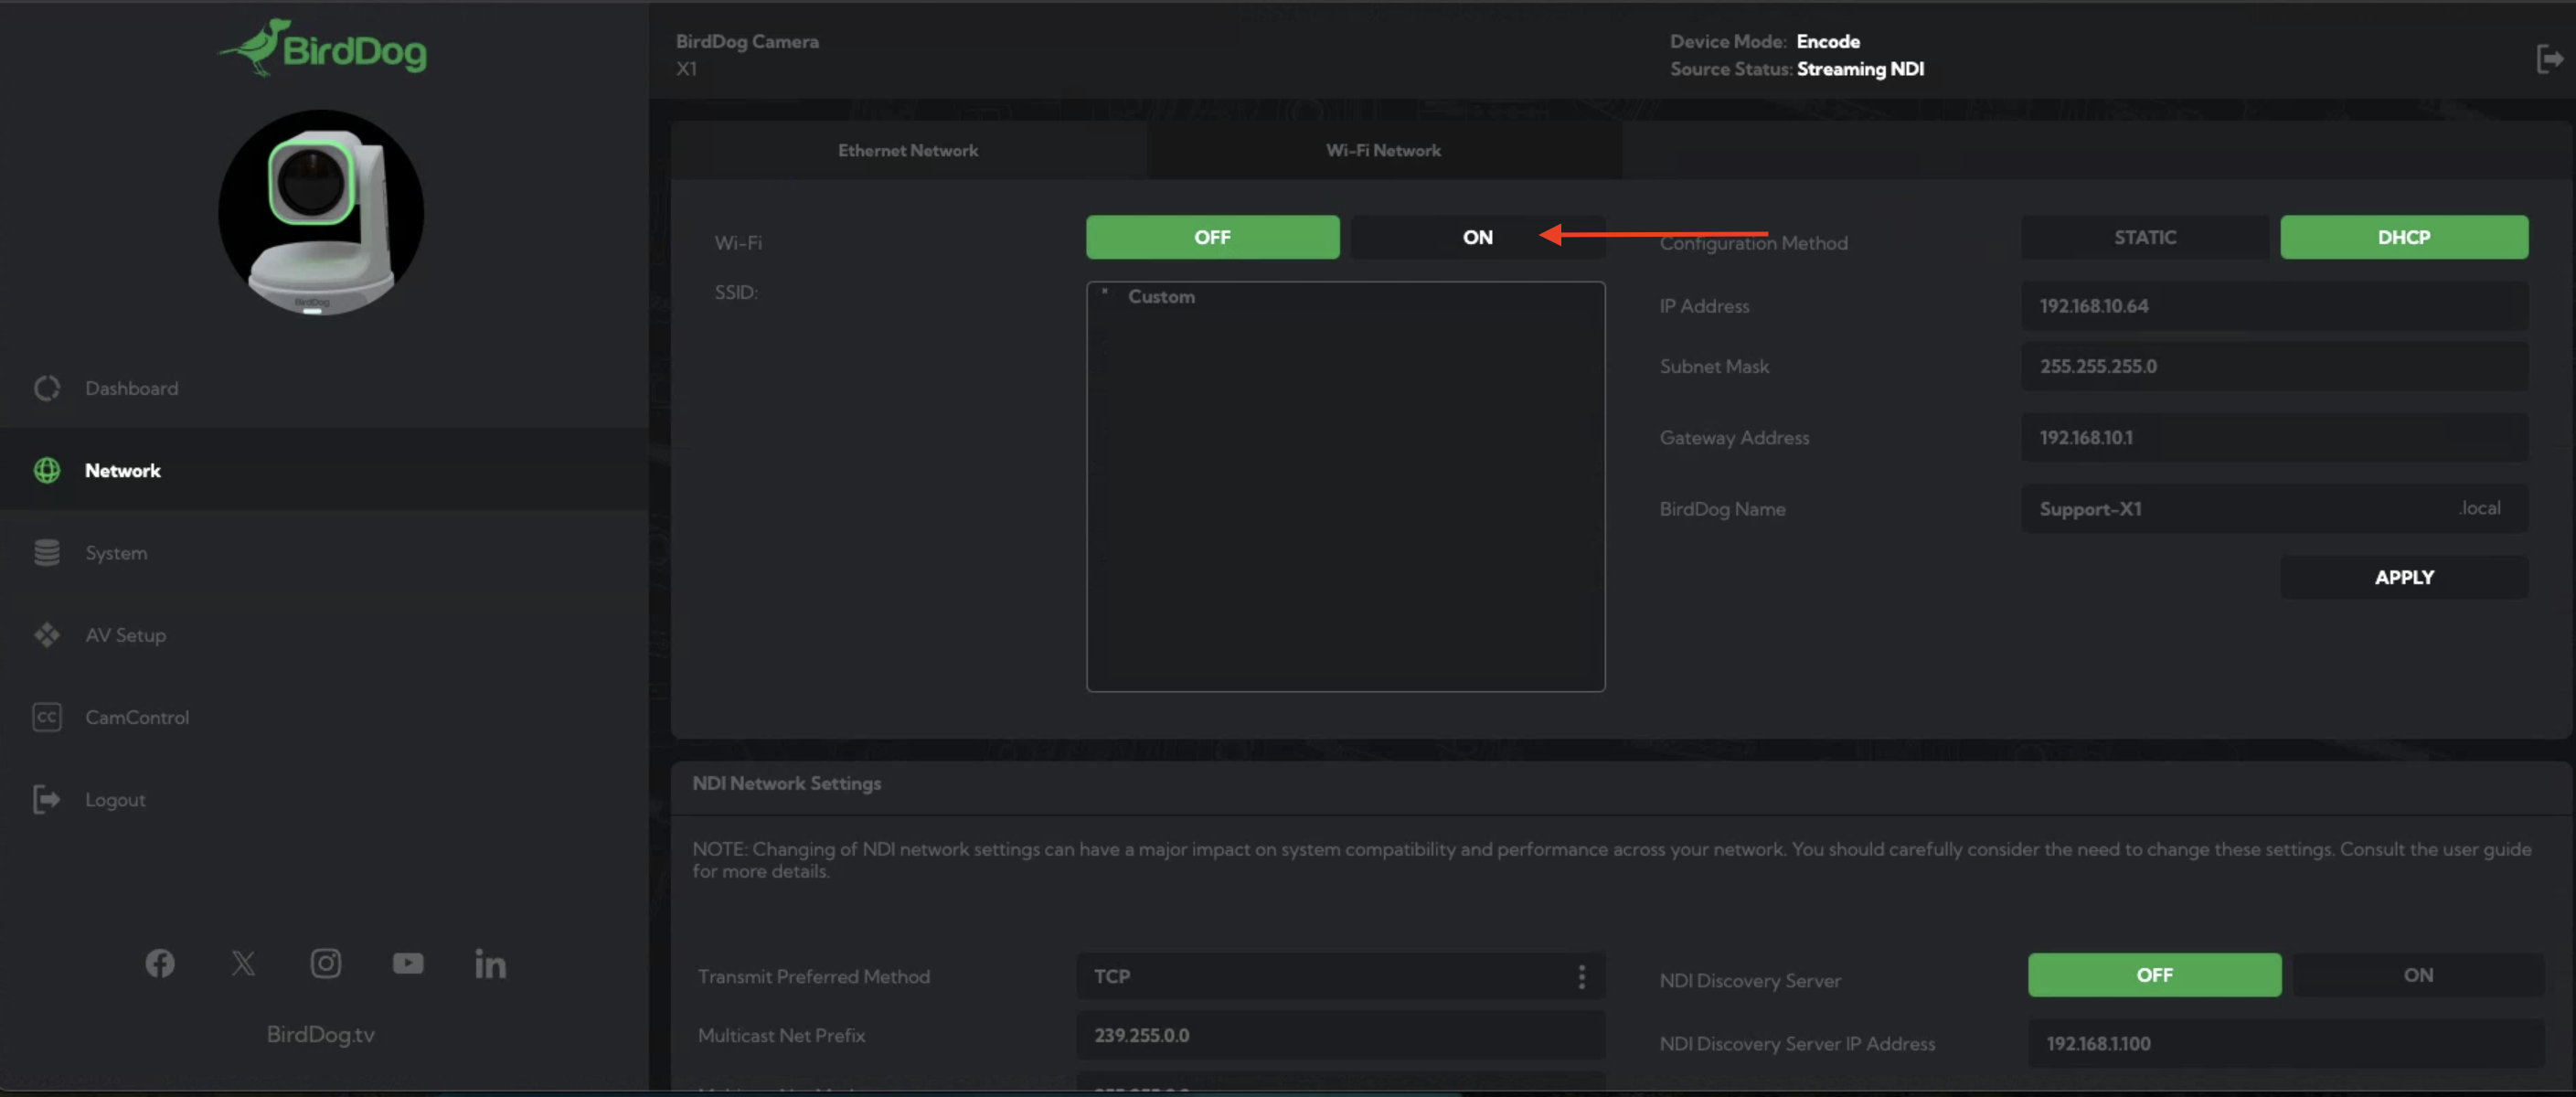The image size is (2576, 1097).
Task: Open the Facebook social icon
Action: (x=160, y=963)
